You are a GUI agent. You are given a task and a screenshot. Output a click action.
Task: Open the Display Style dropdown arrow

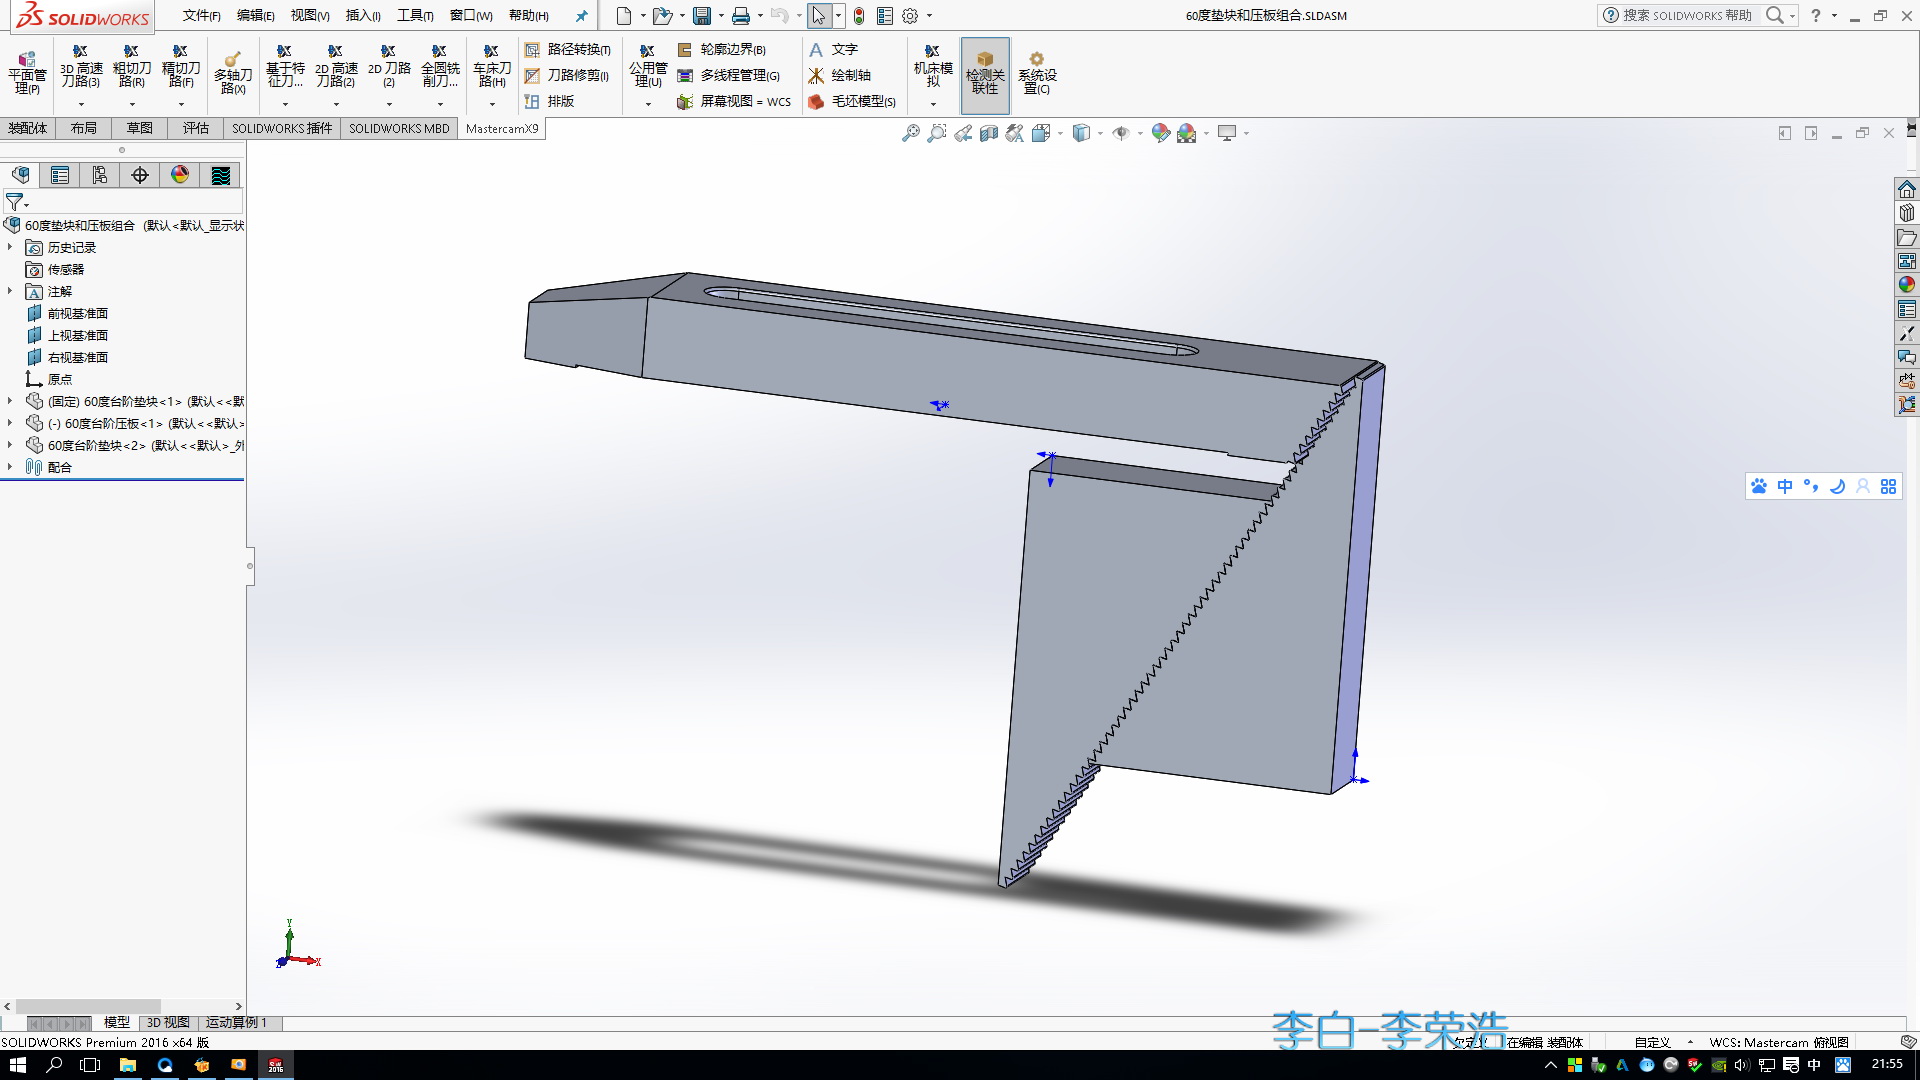[x=1100, y=132]
